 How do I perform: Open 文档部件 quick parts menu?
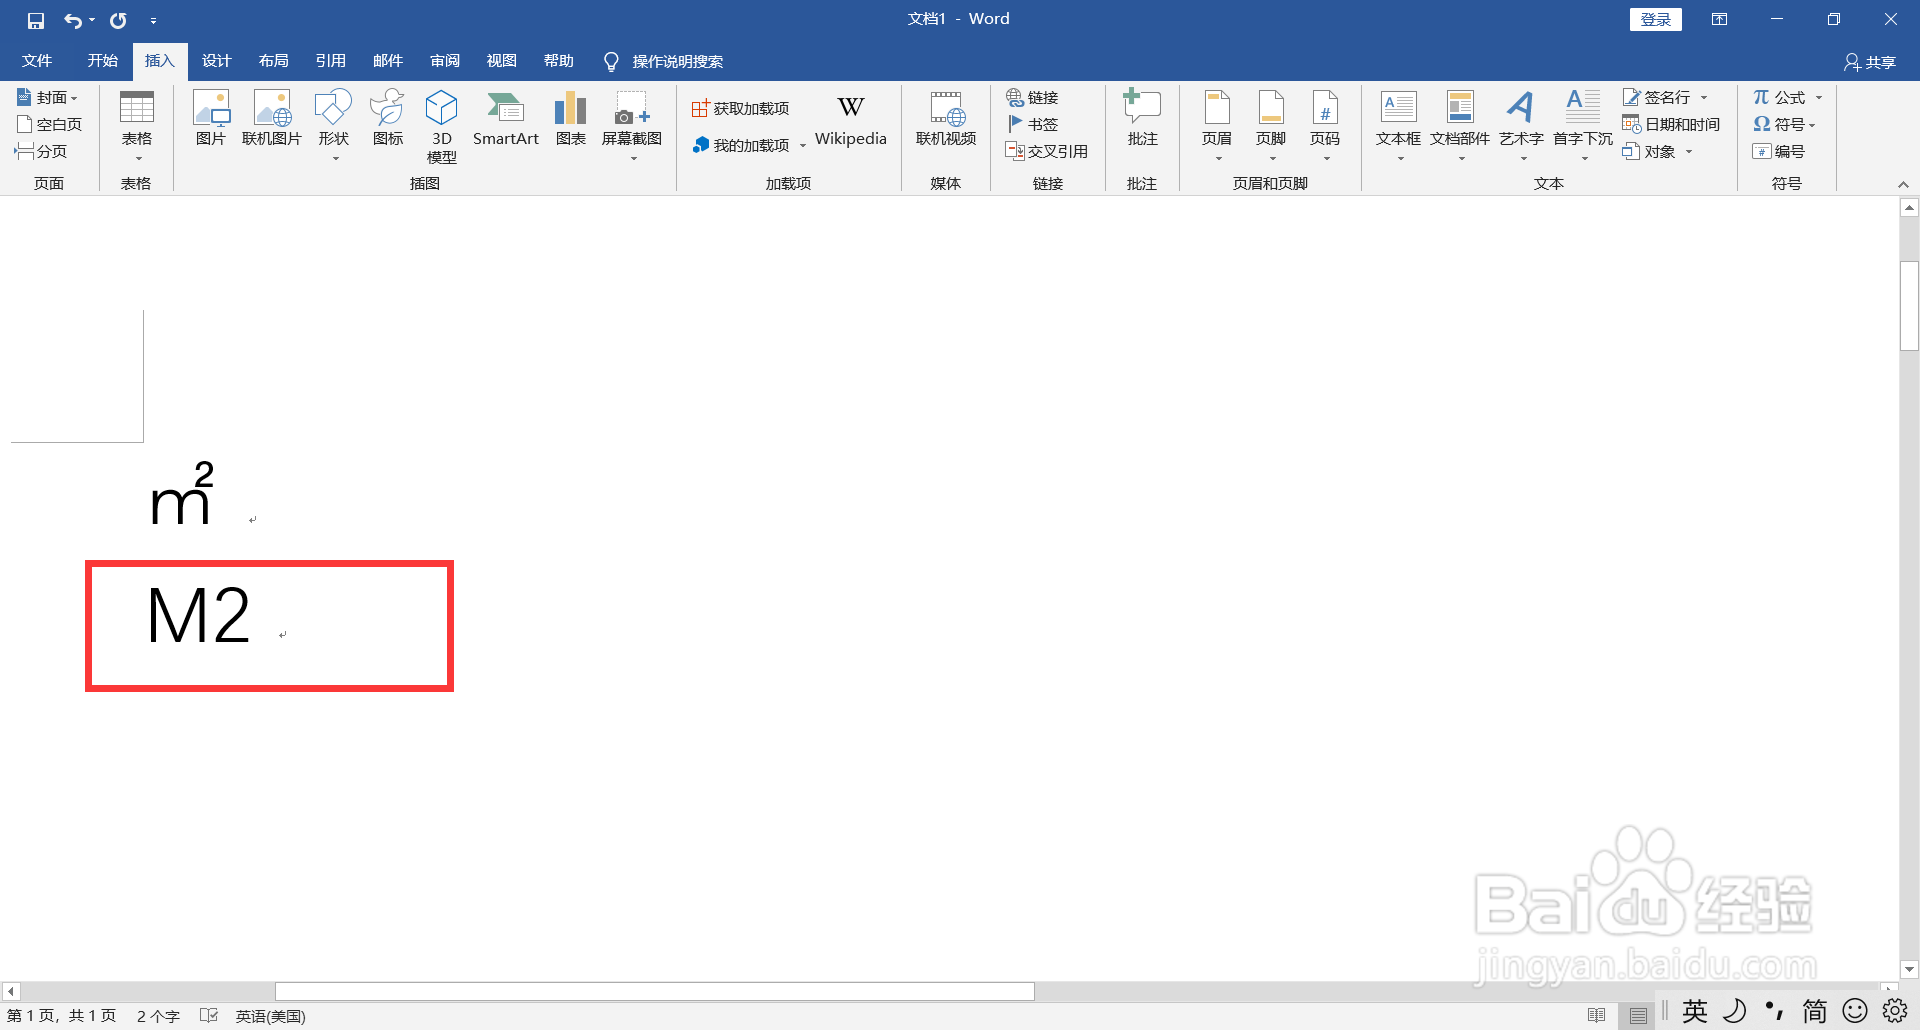(x=1460, y=126)
